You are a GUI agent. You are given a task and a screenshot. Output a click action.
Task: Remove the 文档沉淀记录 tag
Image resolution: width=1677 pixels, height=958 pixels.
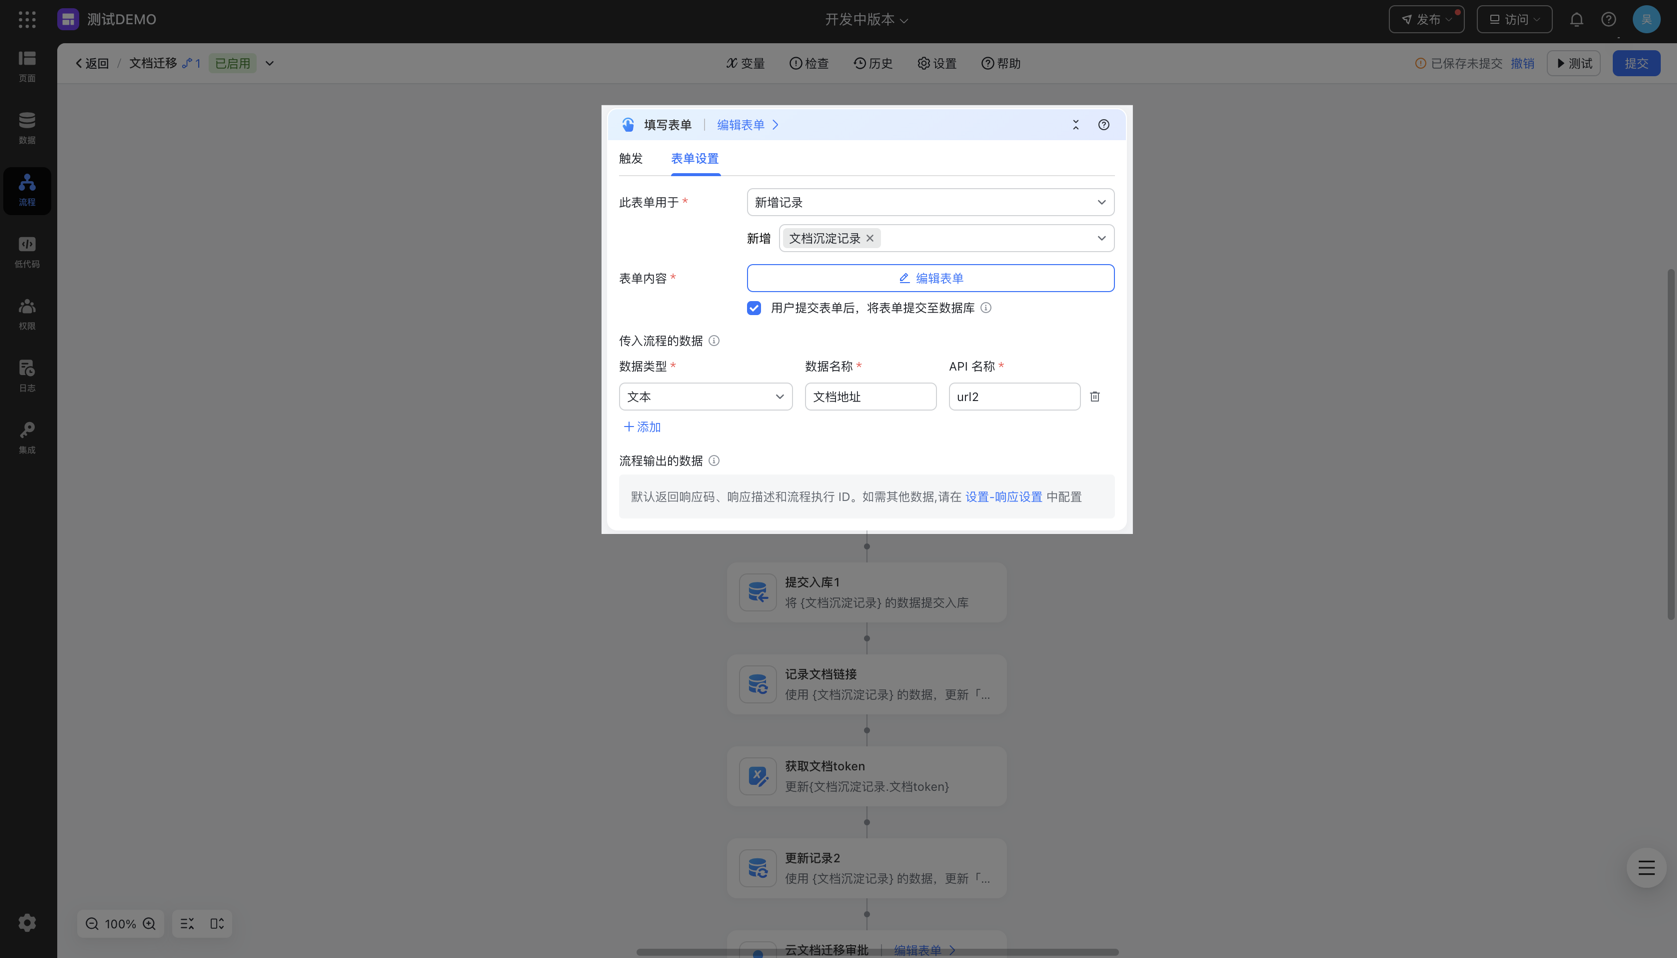(x=870, y=238)
